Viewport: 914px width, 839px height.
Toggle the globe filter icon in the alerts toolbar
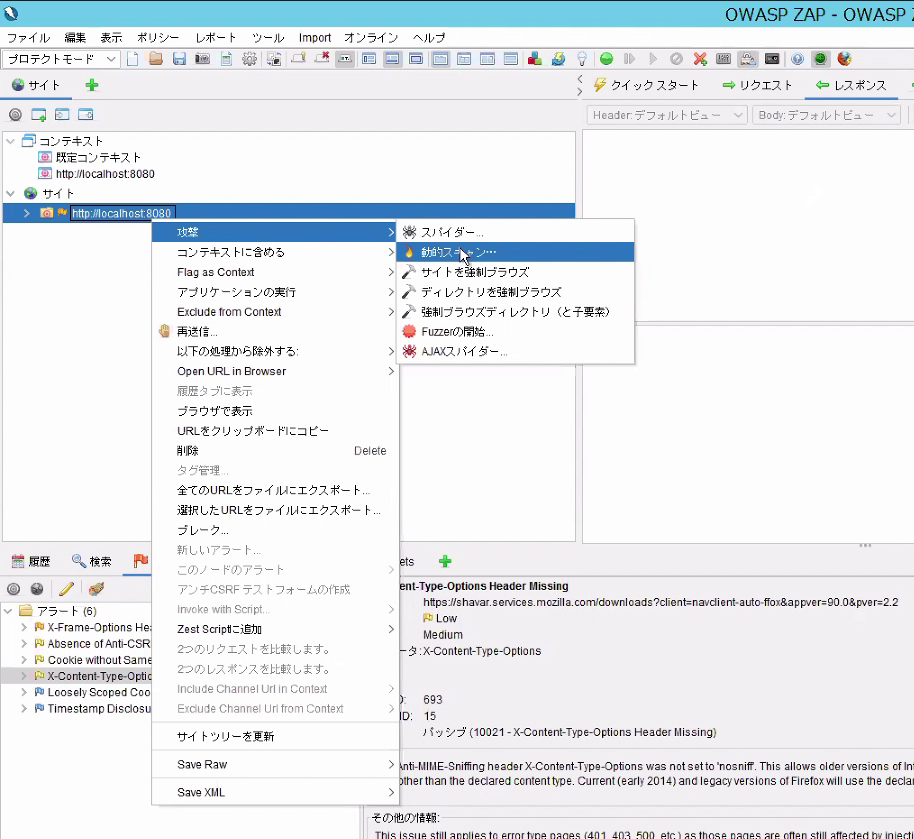tap(37, 589)
